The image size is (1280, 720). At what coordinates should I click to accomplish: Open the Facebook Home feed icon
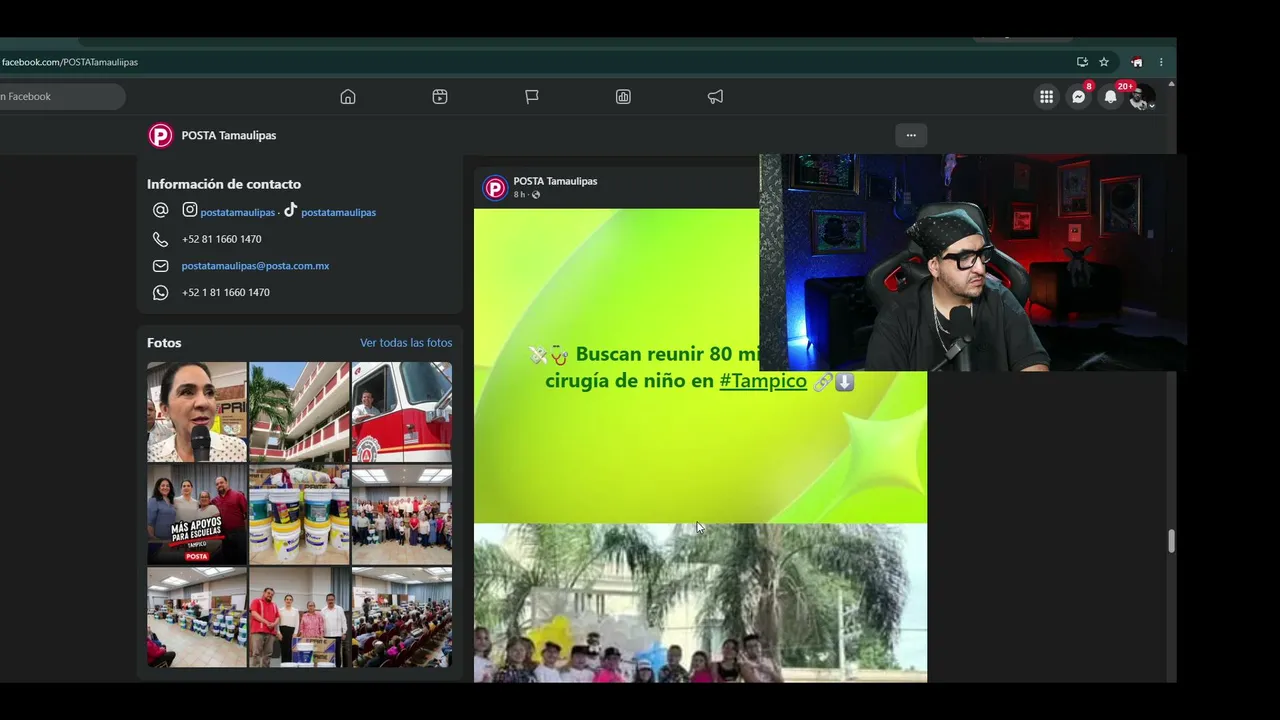(x=348, y=97)
